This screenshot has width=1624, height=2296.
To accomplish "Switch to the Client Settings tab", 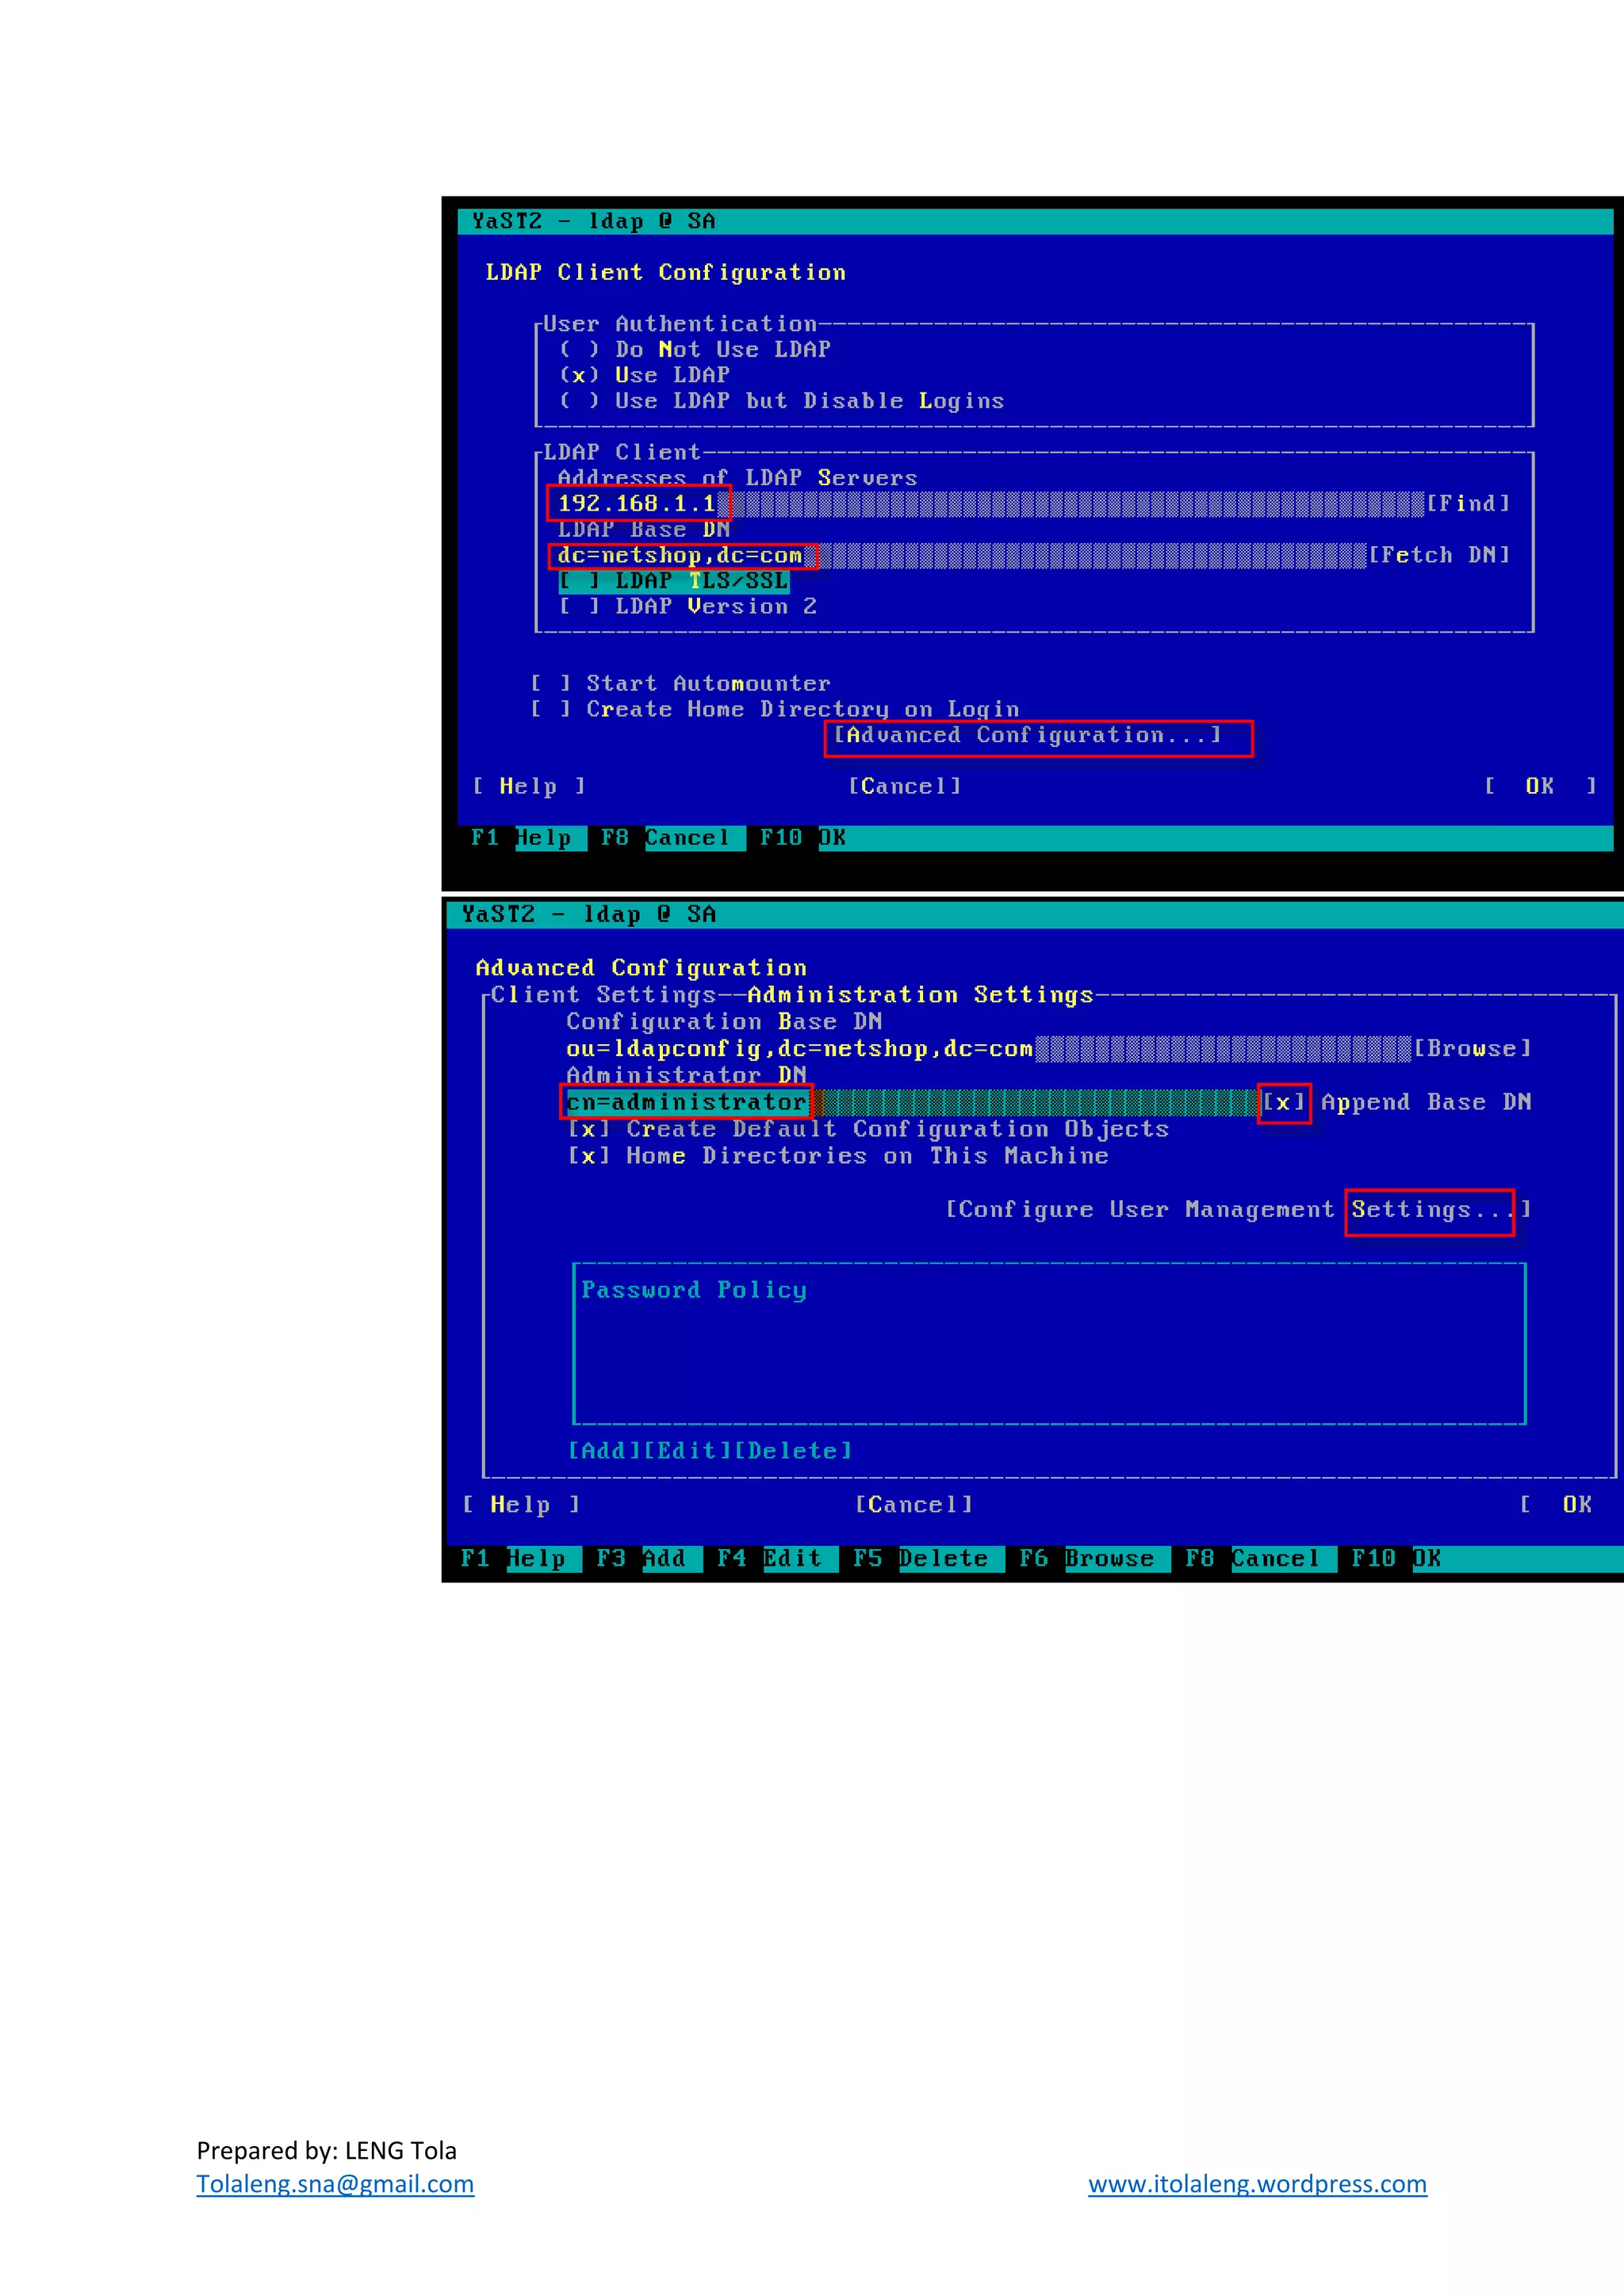I will pos(603,995).
